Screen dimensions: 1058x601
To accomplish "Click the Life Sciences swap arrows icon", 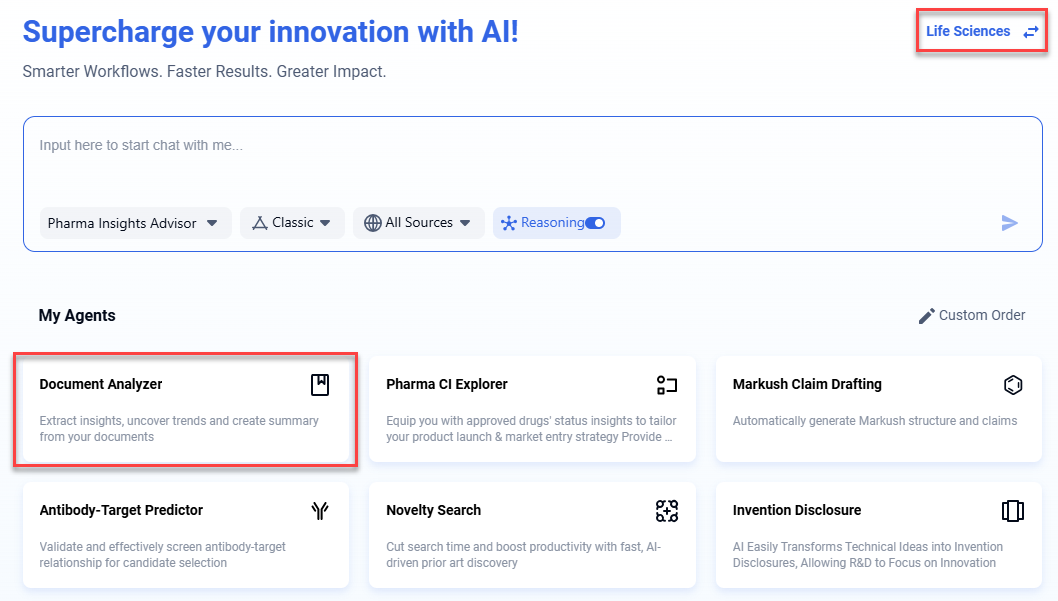I will (1031, 32).
